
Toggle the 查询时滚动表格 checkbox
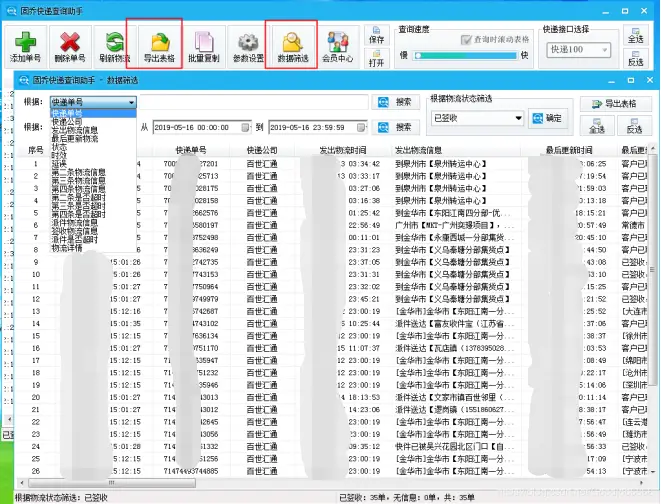(x=467, y=40)
